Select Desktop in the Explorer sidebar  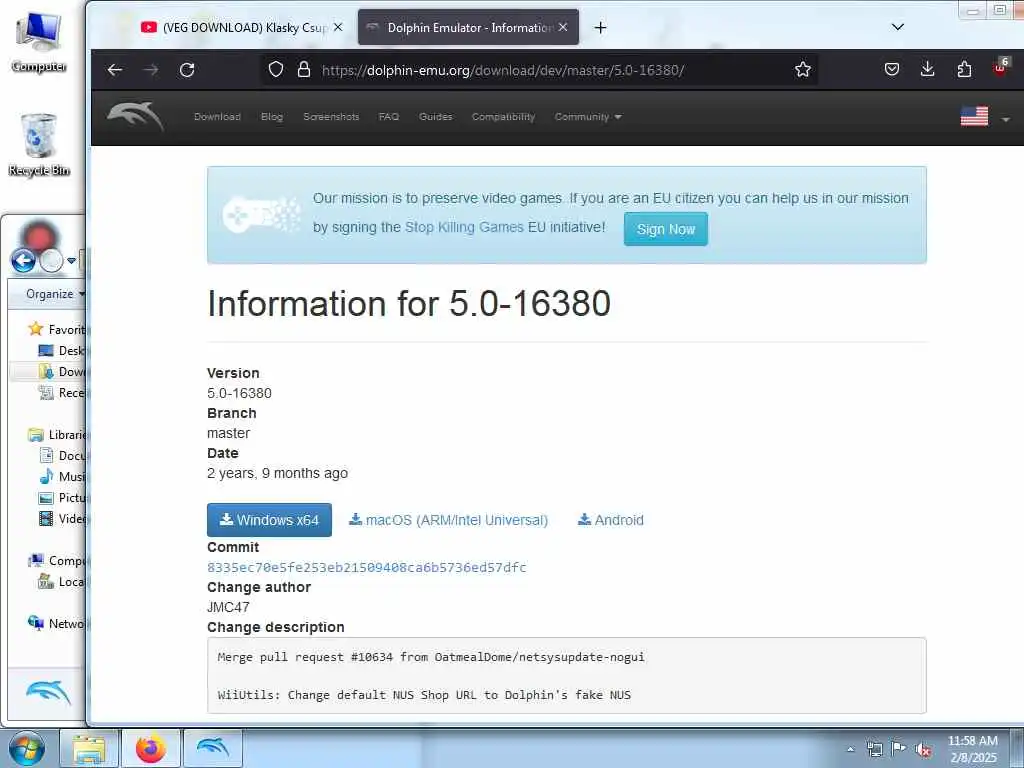(x=62, y=351)
